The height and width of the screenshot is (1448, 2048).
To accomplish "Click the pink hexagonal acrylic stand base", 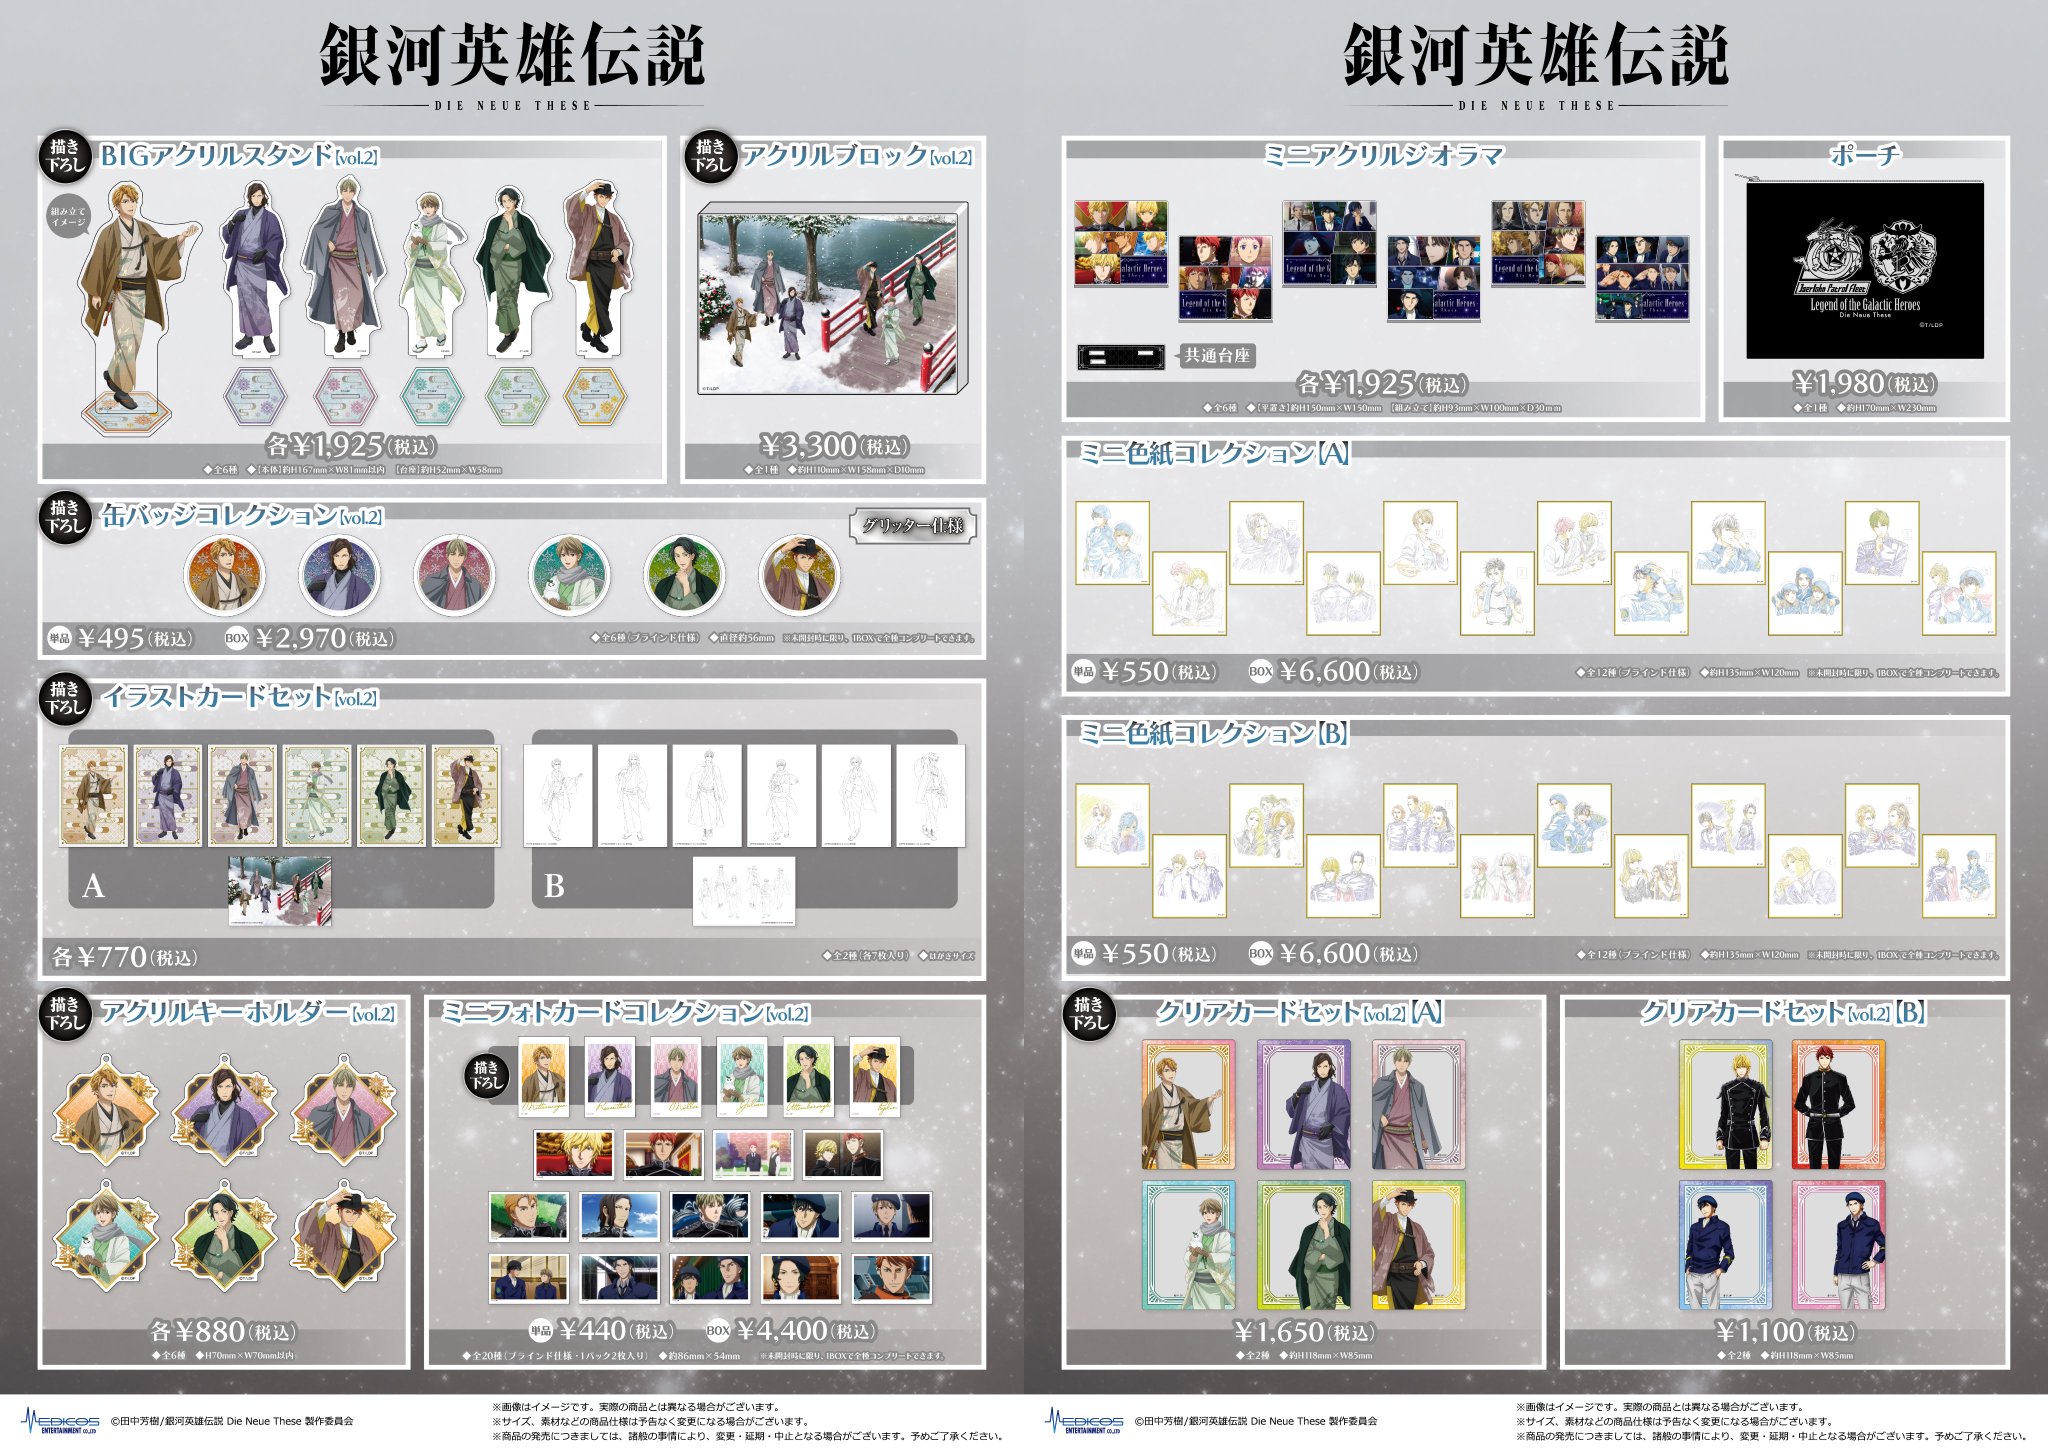I will 345,395.
